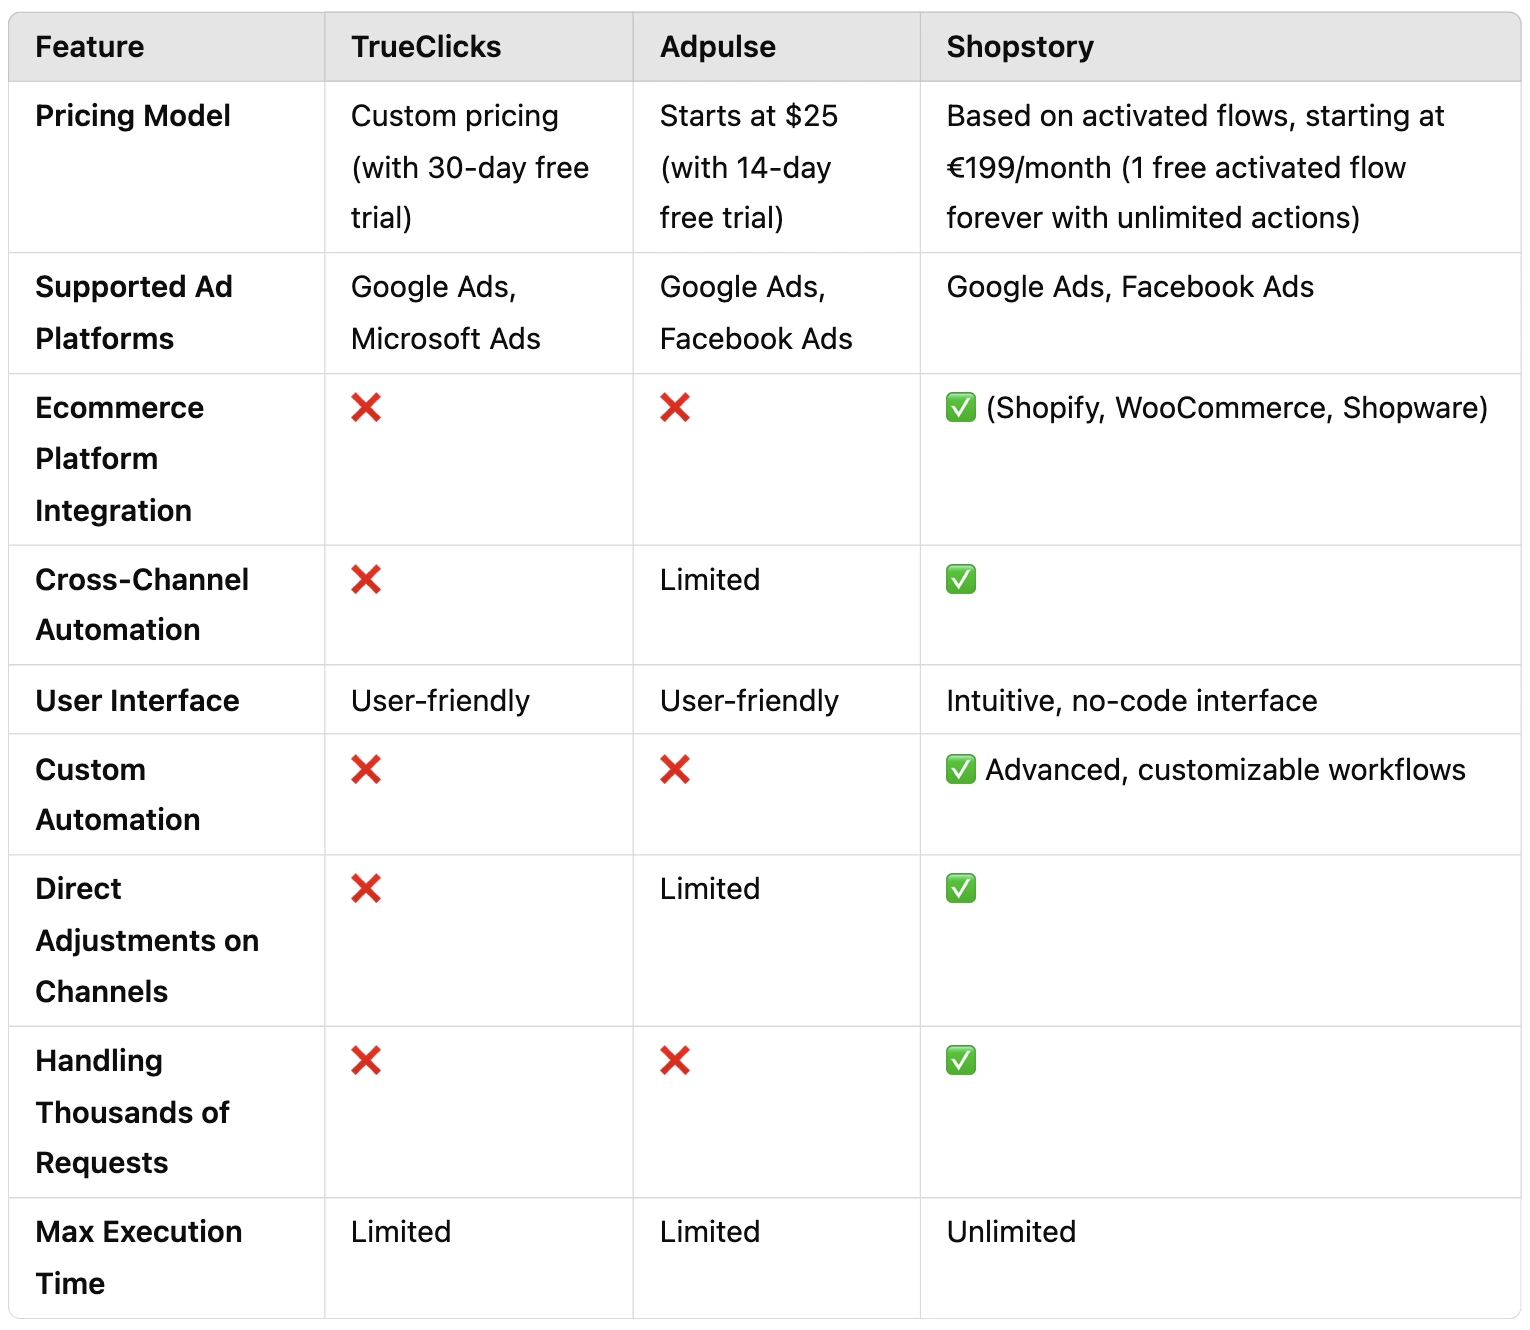Select the Adpulse column header
This screenshot has height=1330, width=1530.
point(718,47)
